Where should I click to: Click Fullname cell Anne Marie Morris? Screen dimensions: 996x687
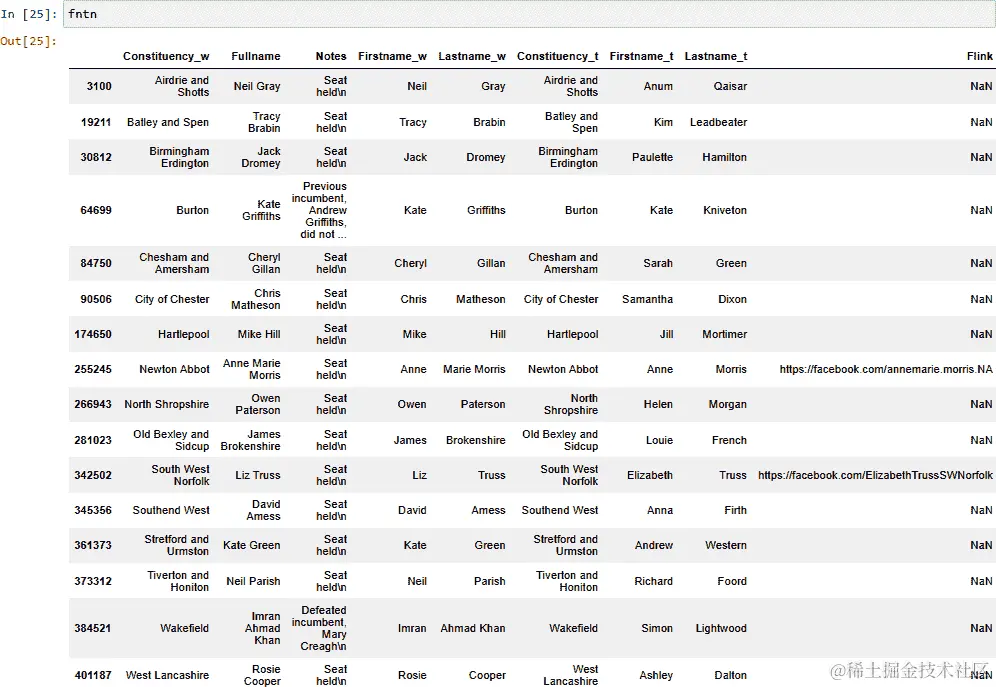tap(252, 369)
